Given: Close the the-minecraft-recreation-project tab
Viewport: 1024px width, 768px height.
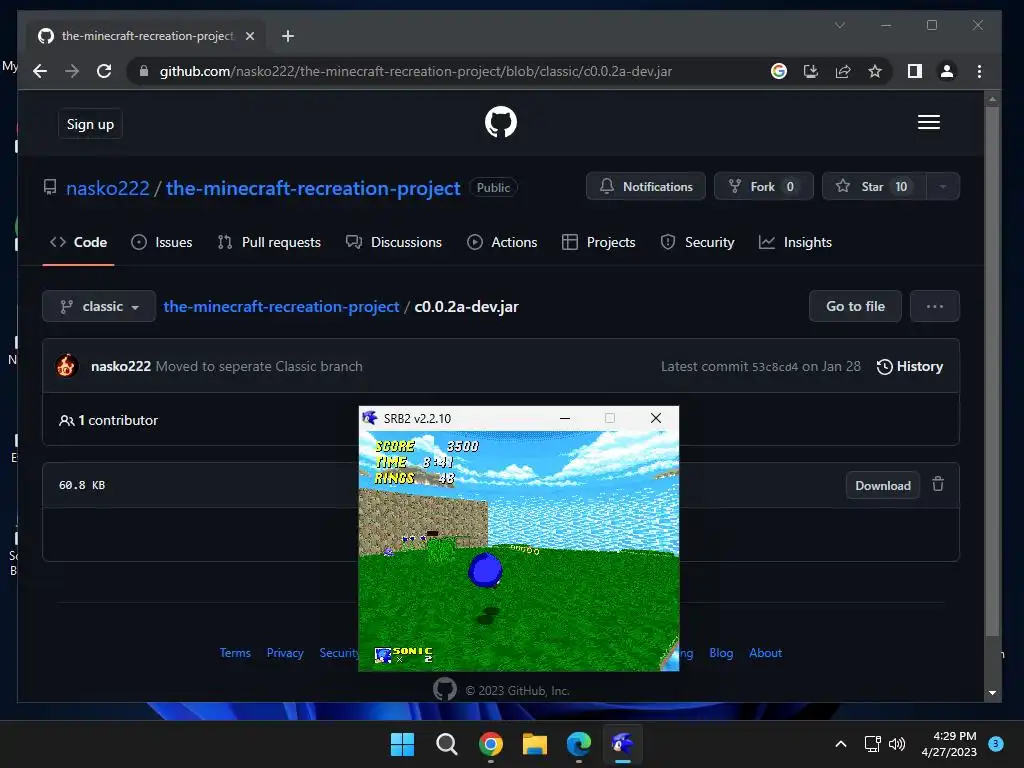Looking at the screenshot, I should [x=249, y=36].
